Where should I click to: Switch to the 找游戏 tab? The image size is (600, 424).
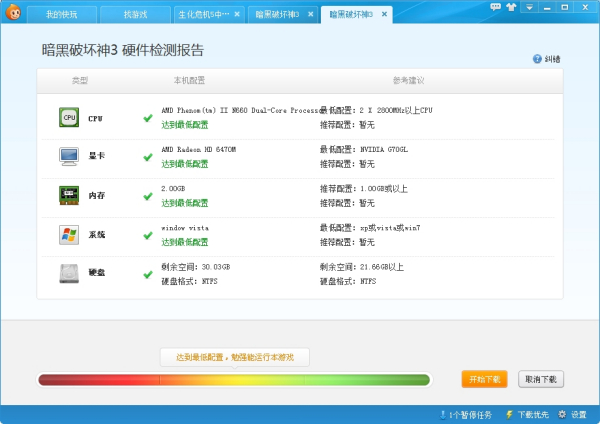click(135, 15)
